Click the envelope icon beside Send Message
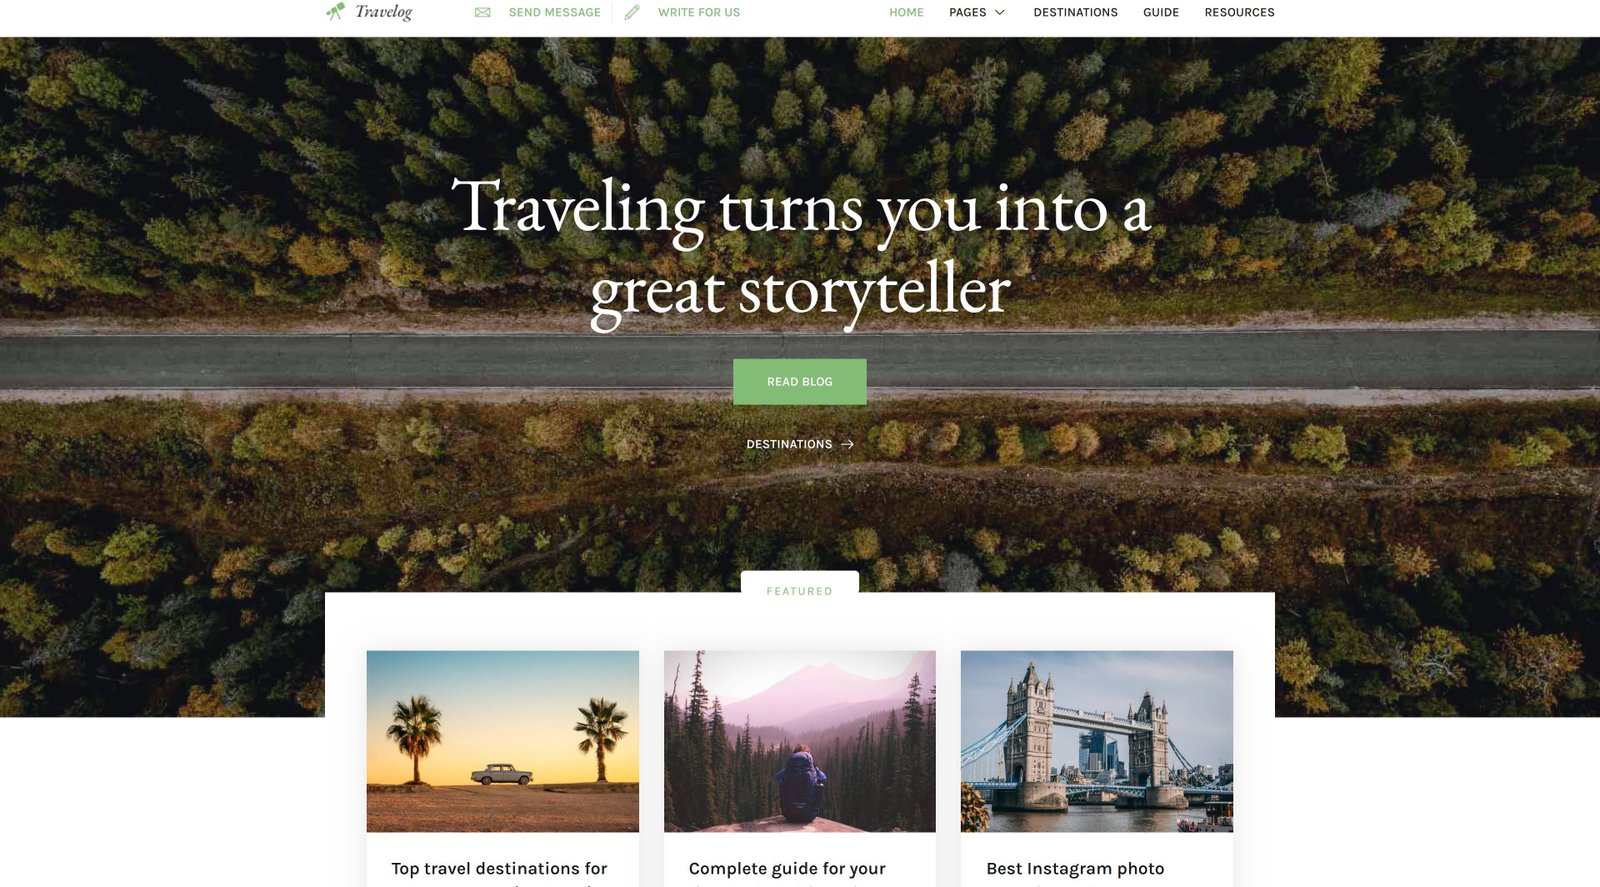Viewport: 1600px width, 887px height. click(482, 12)
